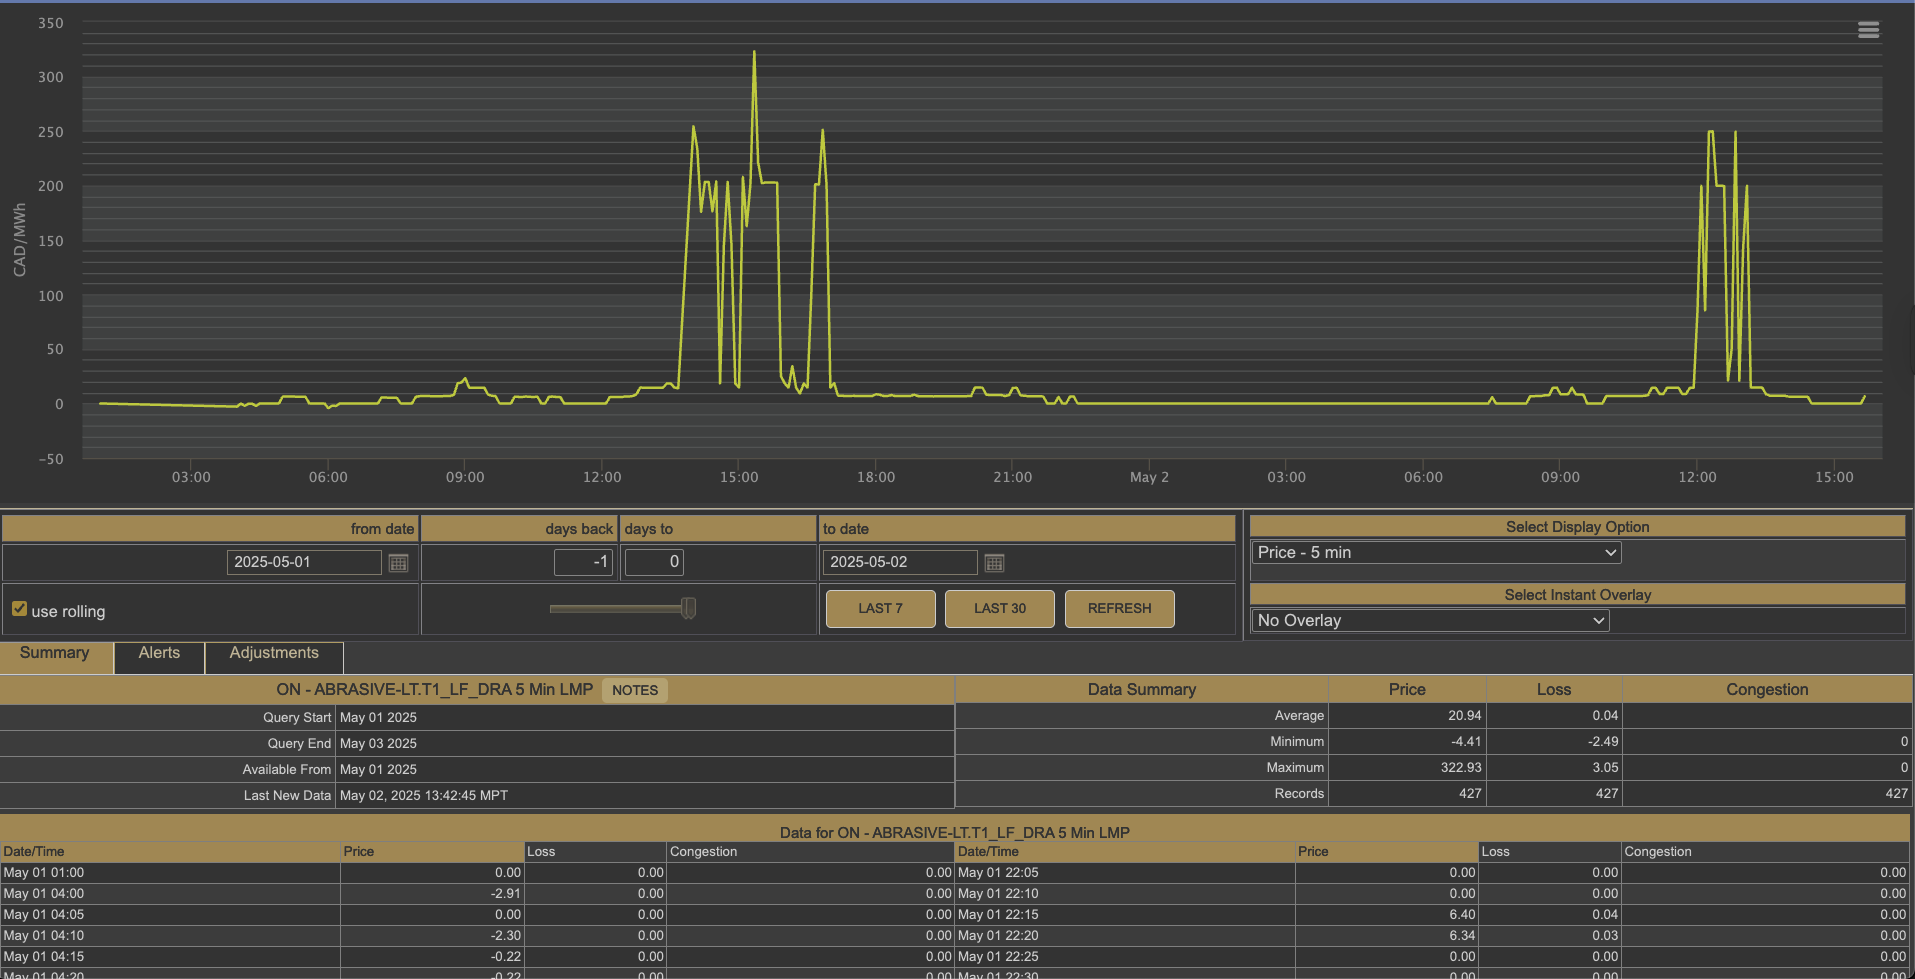Click the days back field showing -1
Viewport: 1915px width, 979px height.
tap(583, 562)
